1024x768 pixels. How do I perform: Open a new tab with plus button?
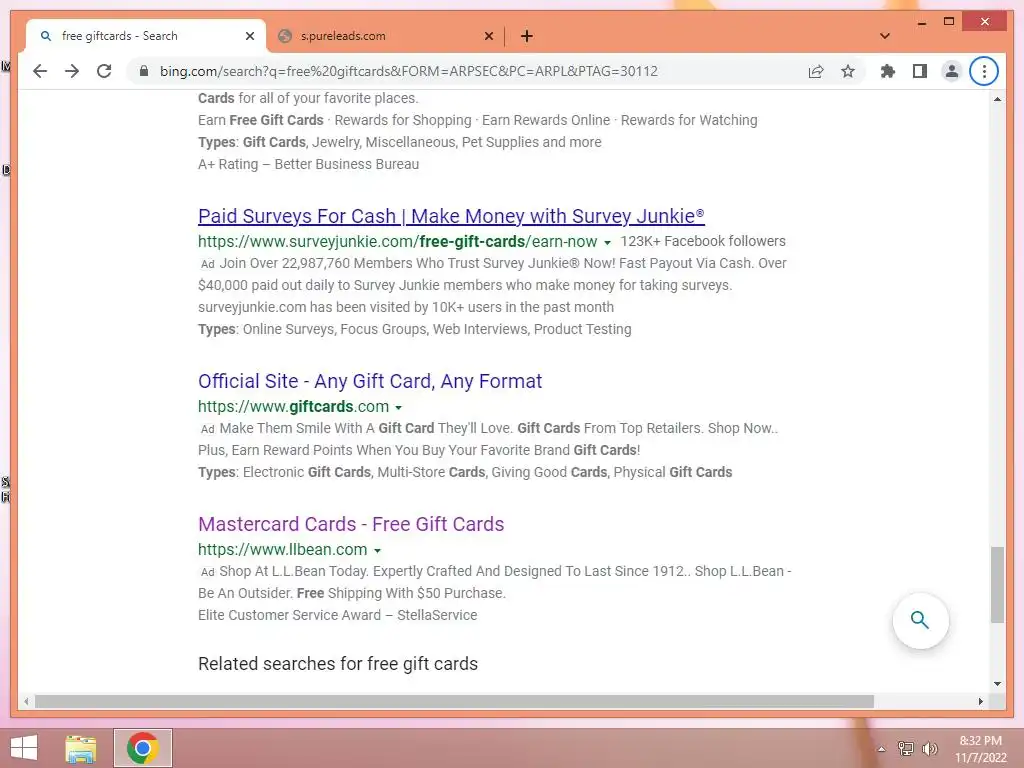(527, 37)
